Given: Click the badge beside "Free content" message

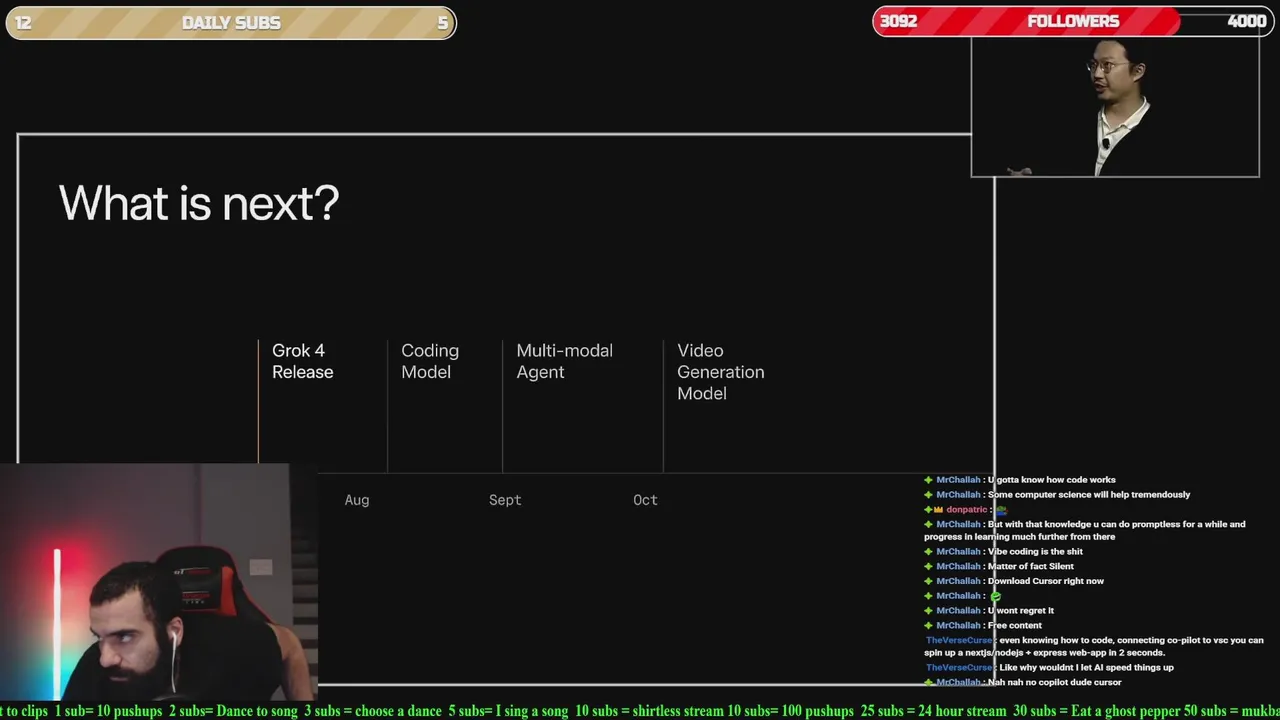Looking at the screenshot, I should pyautogui.click(x=928, y=626).
